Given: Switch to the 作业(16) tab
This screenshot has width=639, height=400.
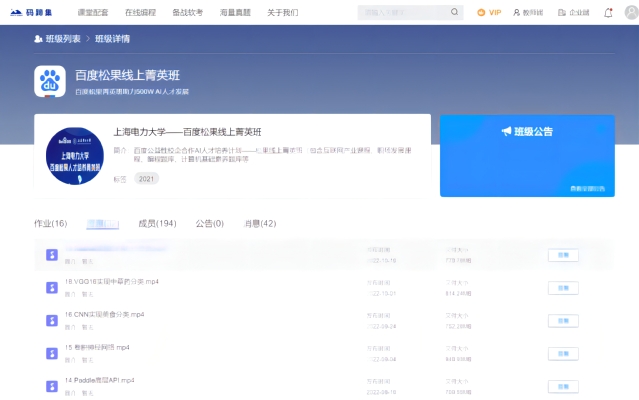Looking at the screenshot, I should [51, 223].
